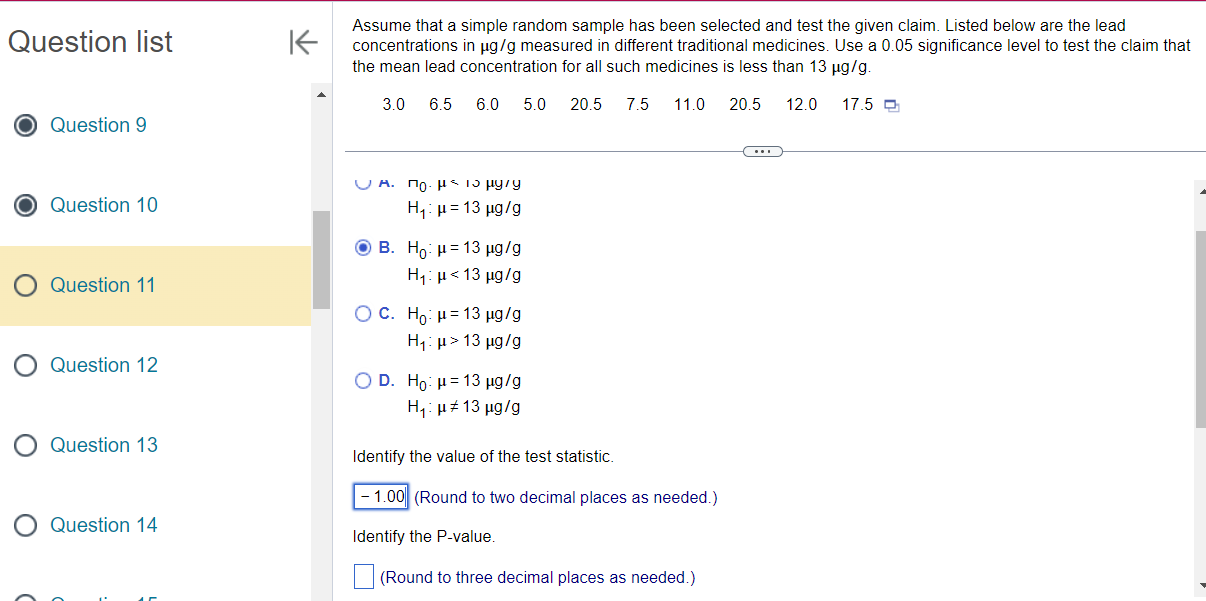Image resolution: width=1206 pixels, height=601 pixels.
Task: Select hypothesis option D
Action: coord(363,380)
